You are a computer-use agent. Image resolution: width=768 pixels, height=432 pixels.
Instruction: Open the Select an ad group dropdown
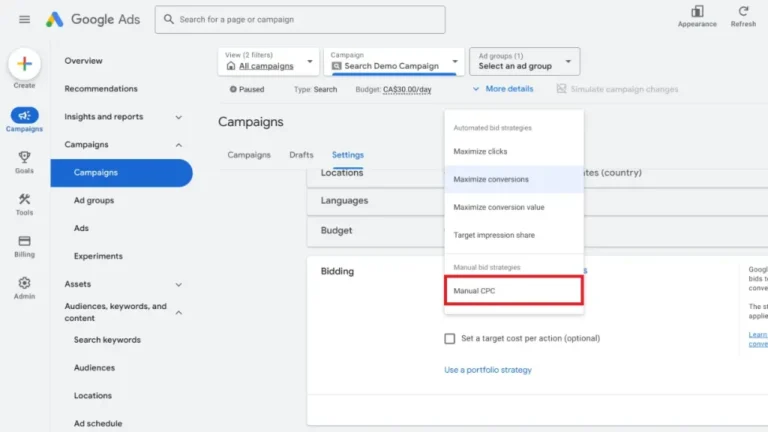coord(523,61)
